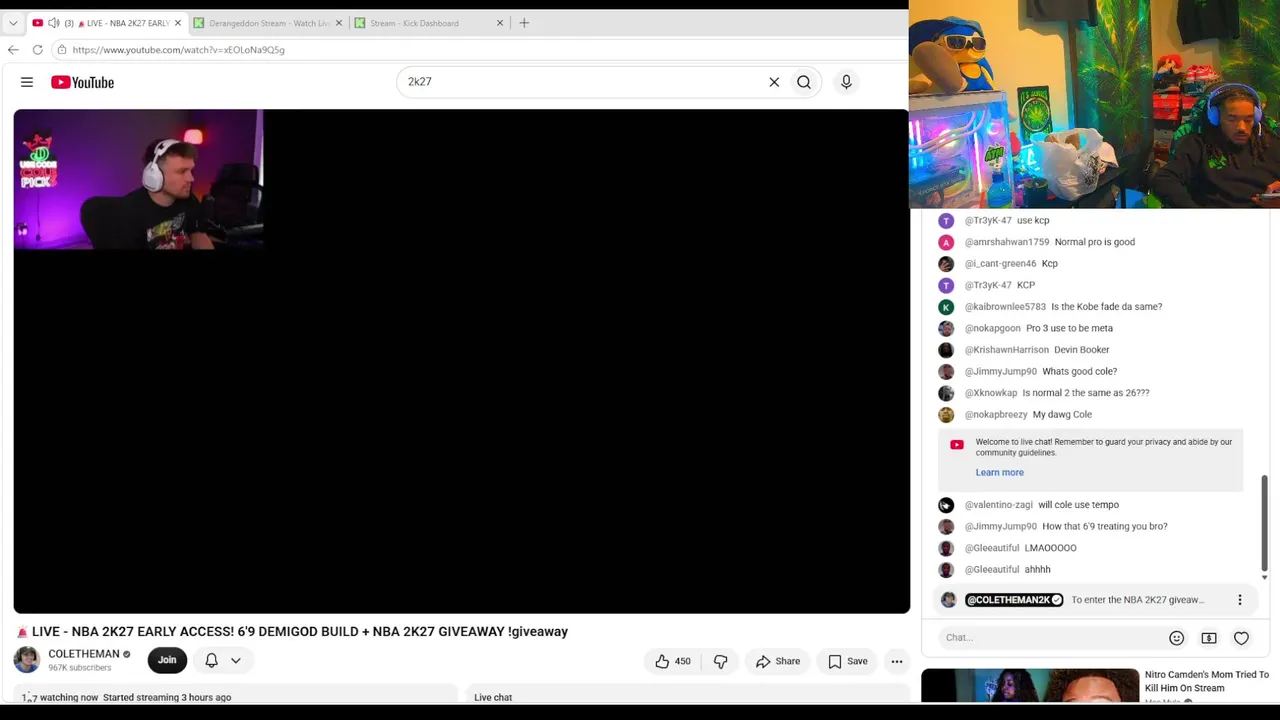Reload the YouTube page
This screenshot has height=720, width=1280.
(37, 50)
